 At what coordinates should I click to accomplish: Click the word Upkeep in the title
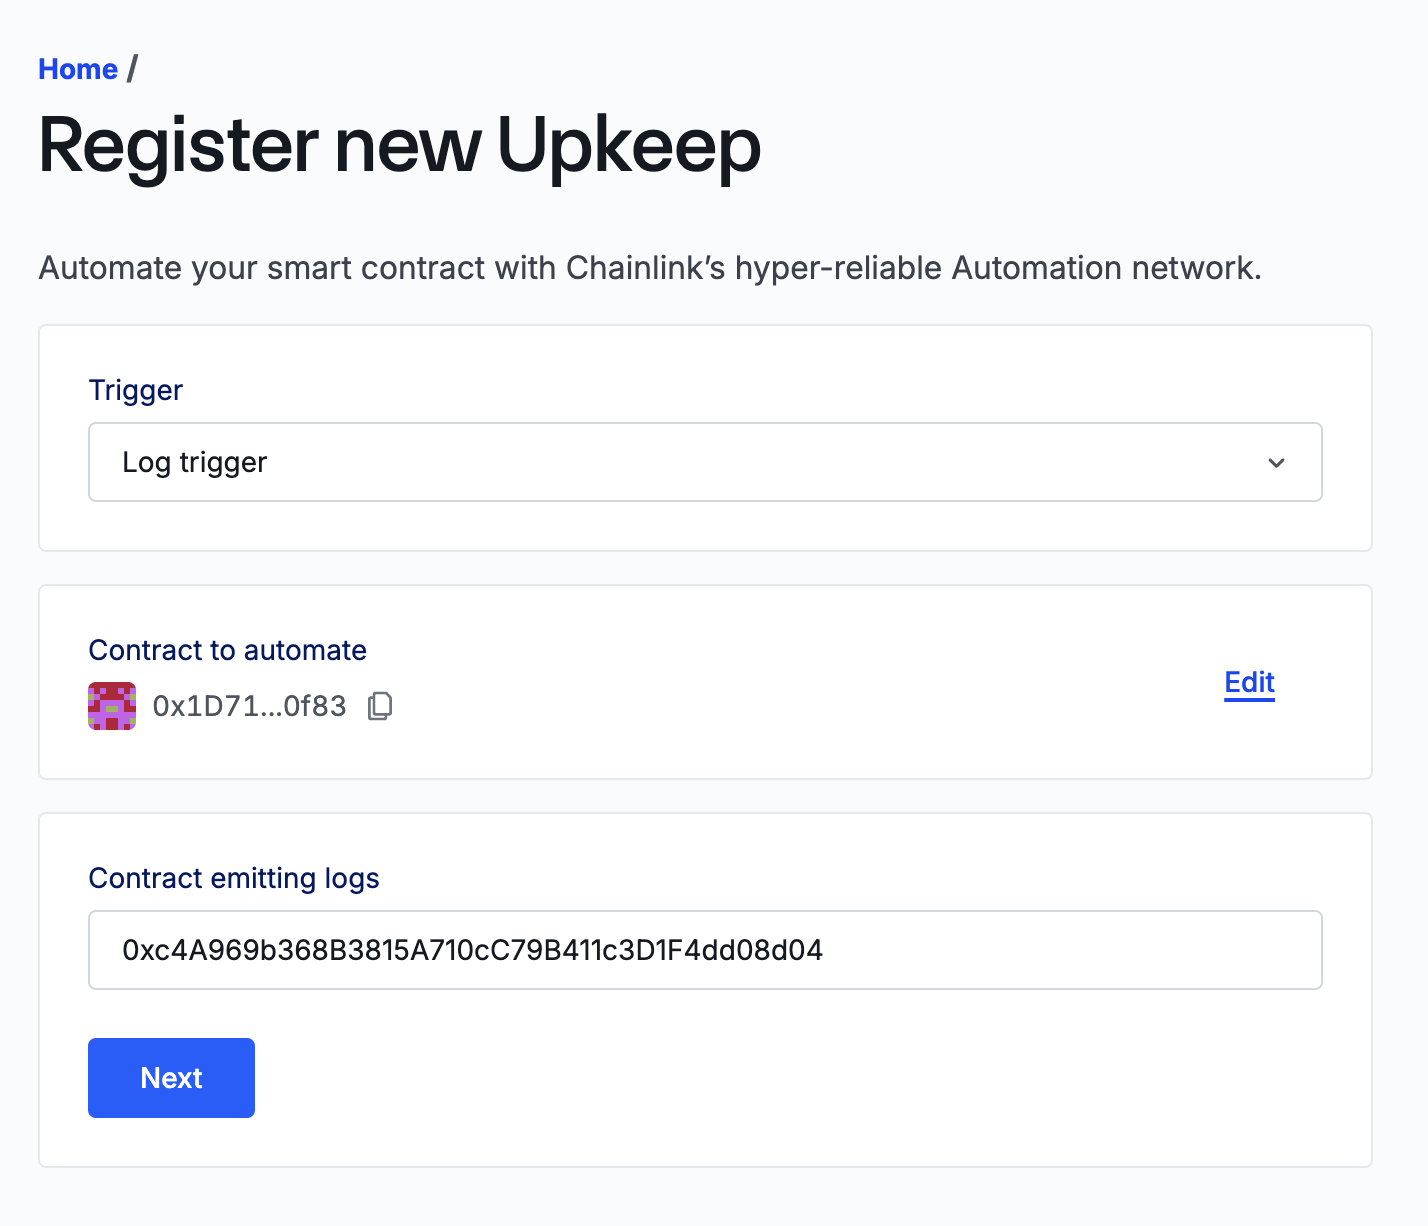pyautogui.click(x=628, y=146)
